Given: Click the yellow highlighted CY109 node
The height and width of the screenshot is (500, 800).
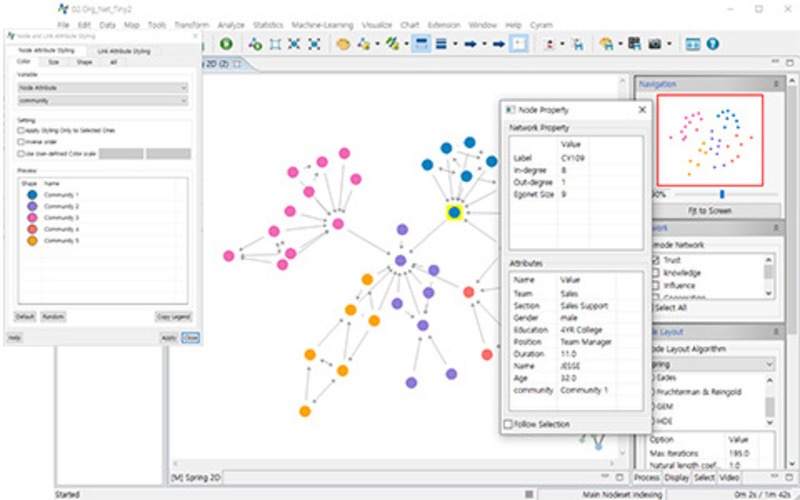Looking at the screenshot, I should (x=454, y=212).
